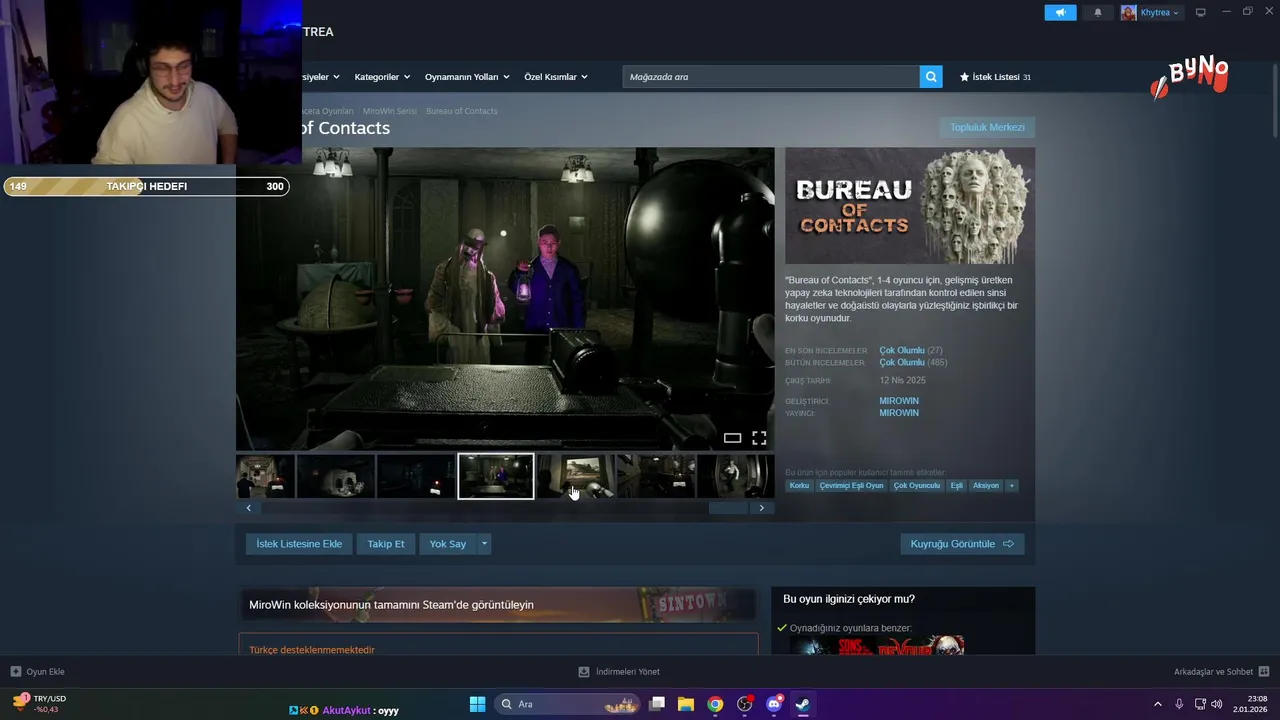This screenshot has height=720, width=1280.
Task: Open fullscreen view of screenshot
Action: 759,438
